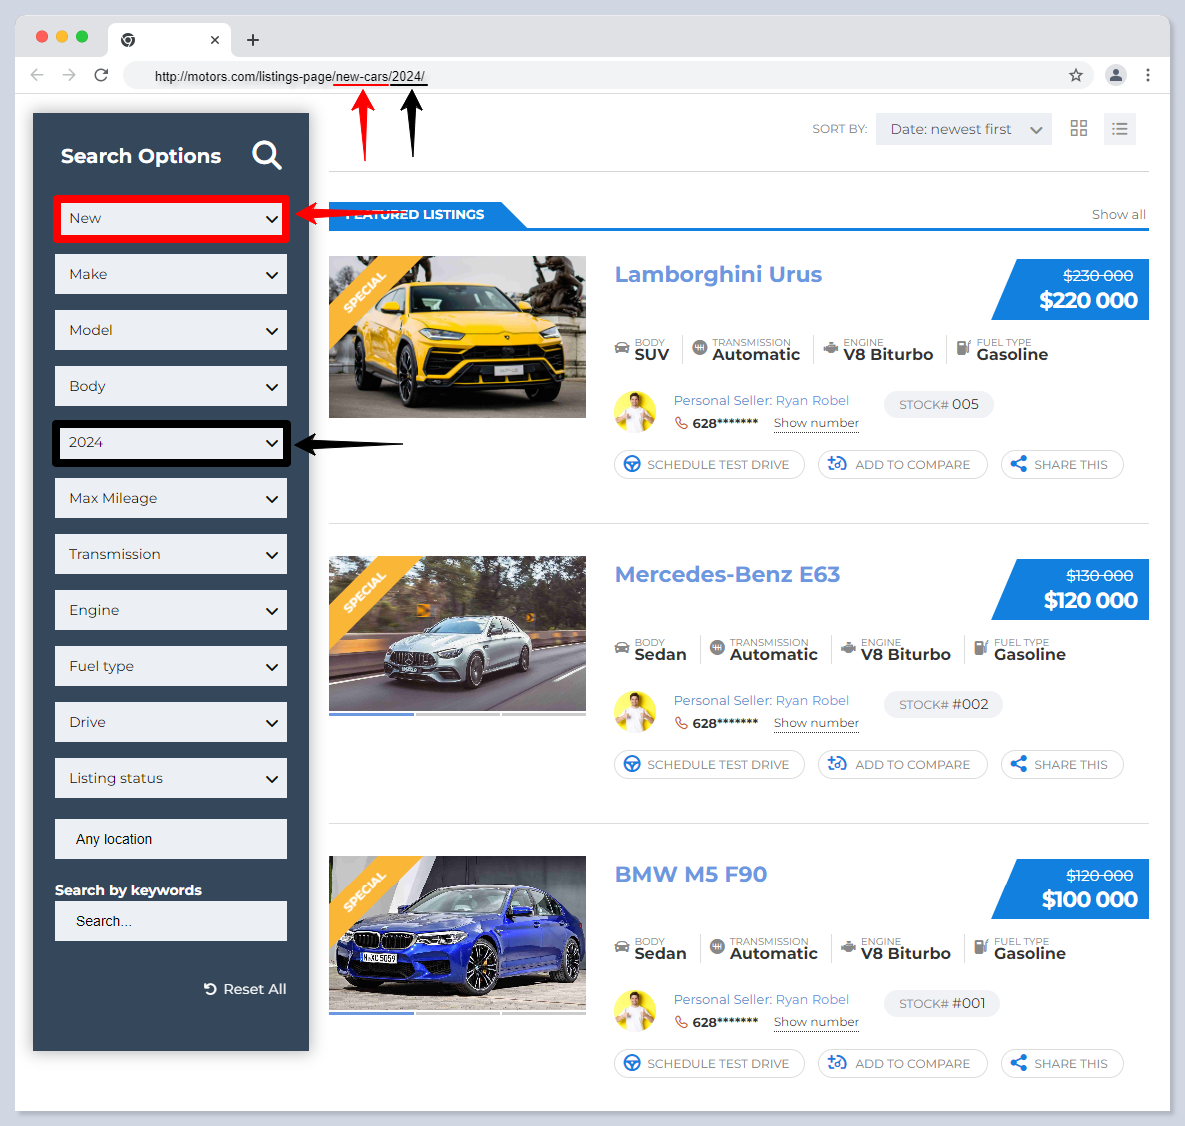Screen dimensions: 1185x1126
Task: Add Mercedes-Benz E63 to compare
Action: click(902, 765)
